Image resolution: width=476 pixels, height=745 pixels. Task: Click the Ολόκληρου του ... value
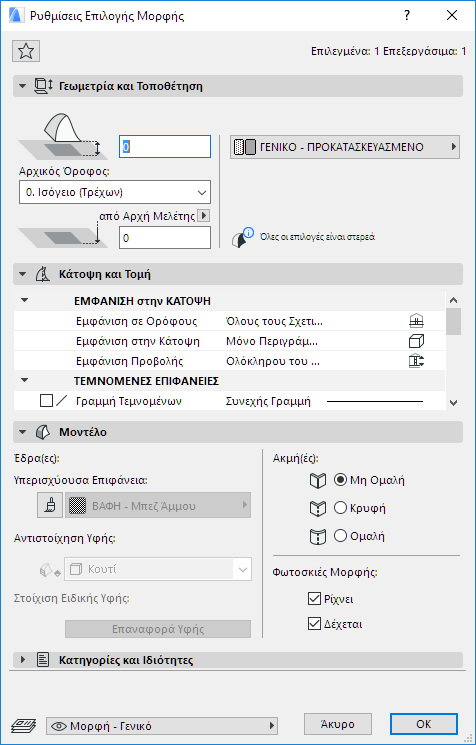(273, 361)
